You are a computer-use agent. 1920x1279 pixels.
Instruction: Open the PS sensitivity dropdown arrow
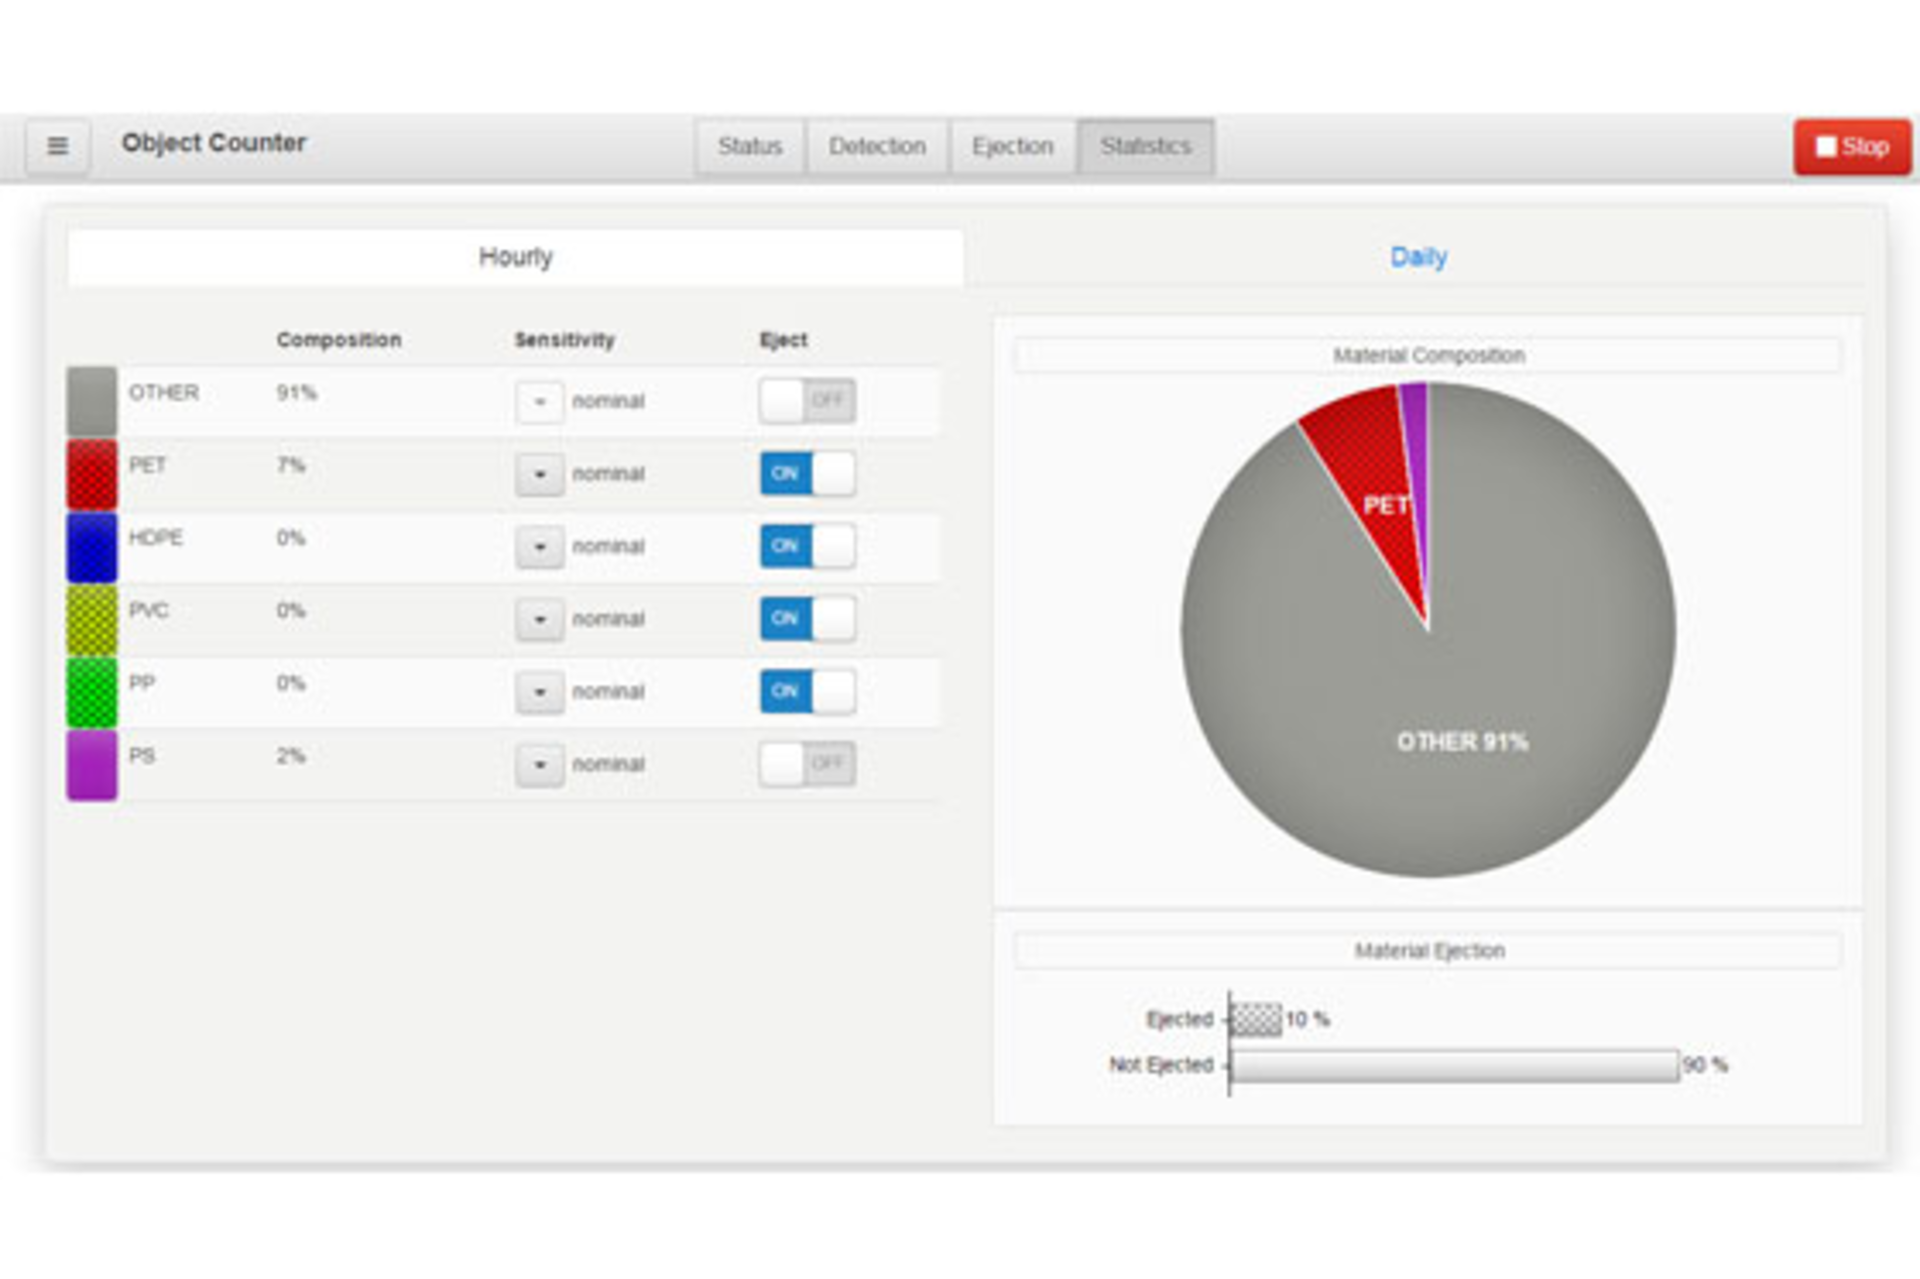(540, 765)
